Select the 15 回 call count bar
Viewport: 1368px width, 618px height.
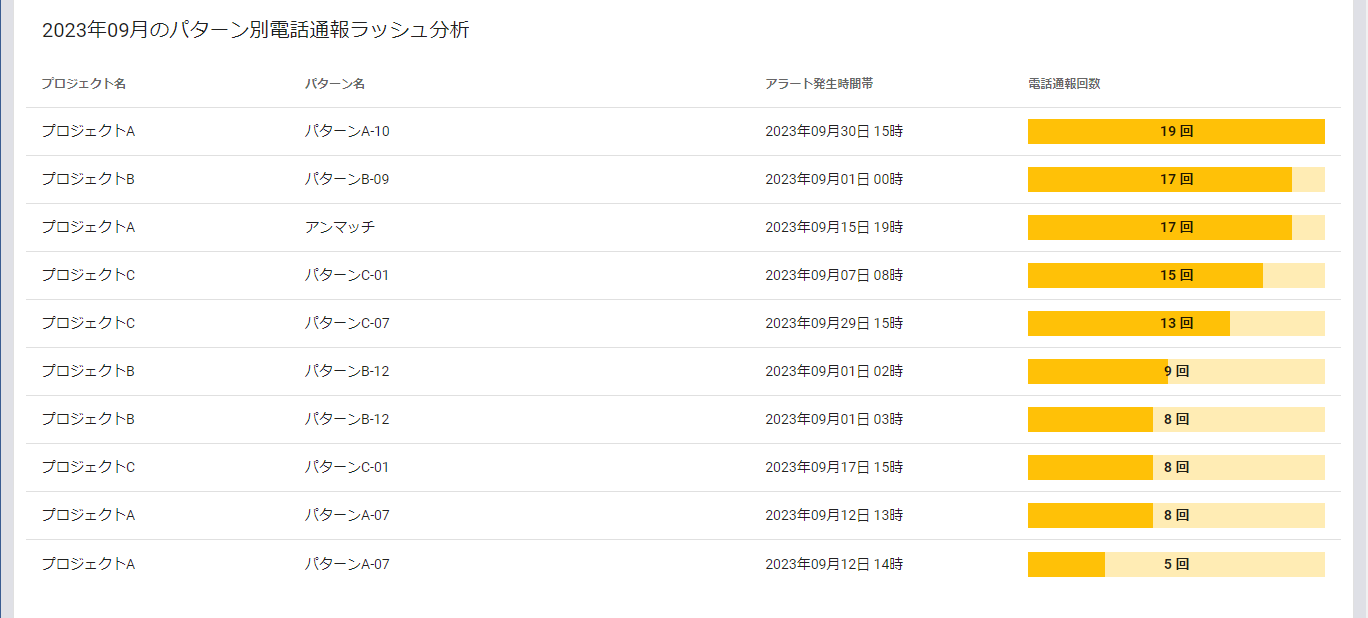click(1176, 276)
